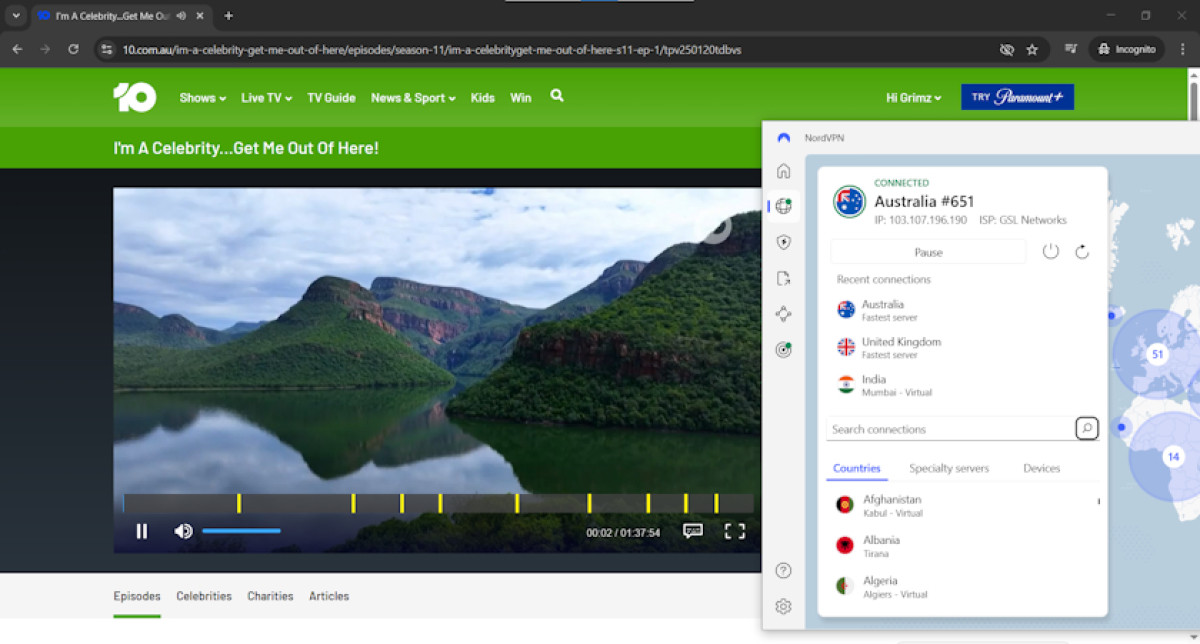Click the Pause VPN connection button
This screenshot has height=644, width=1200.
(928, 252)
